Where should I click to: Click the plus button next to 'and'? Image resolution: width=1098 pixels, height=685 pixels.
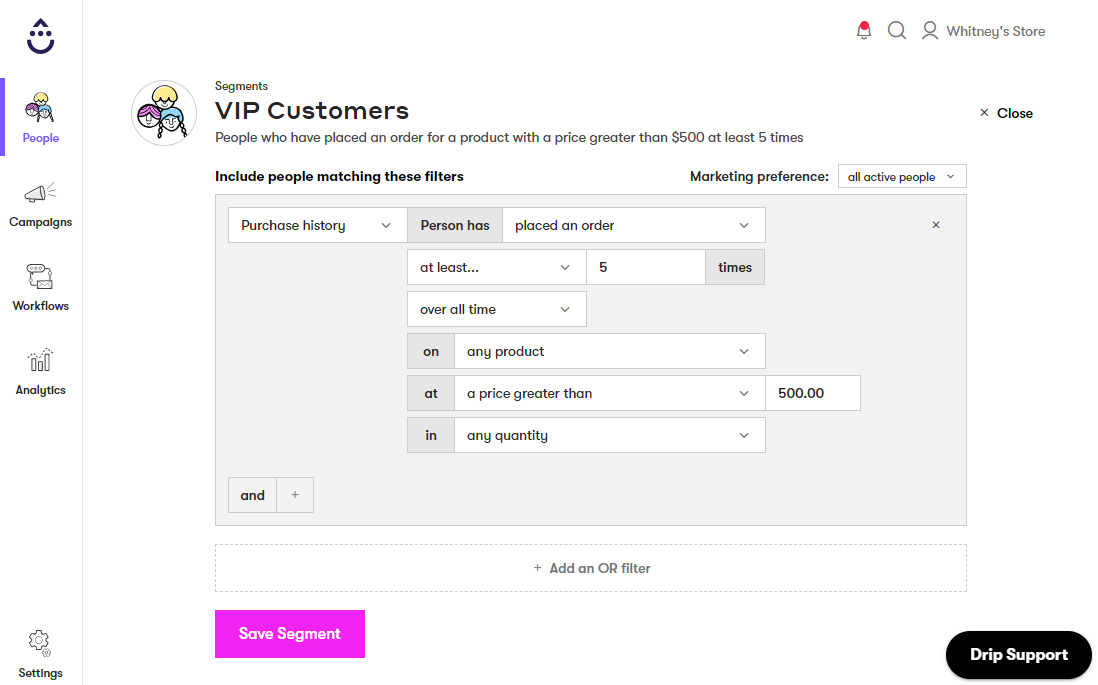294,494
